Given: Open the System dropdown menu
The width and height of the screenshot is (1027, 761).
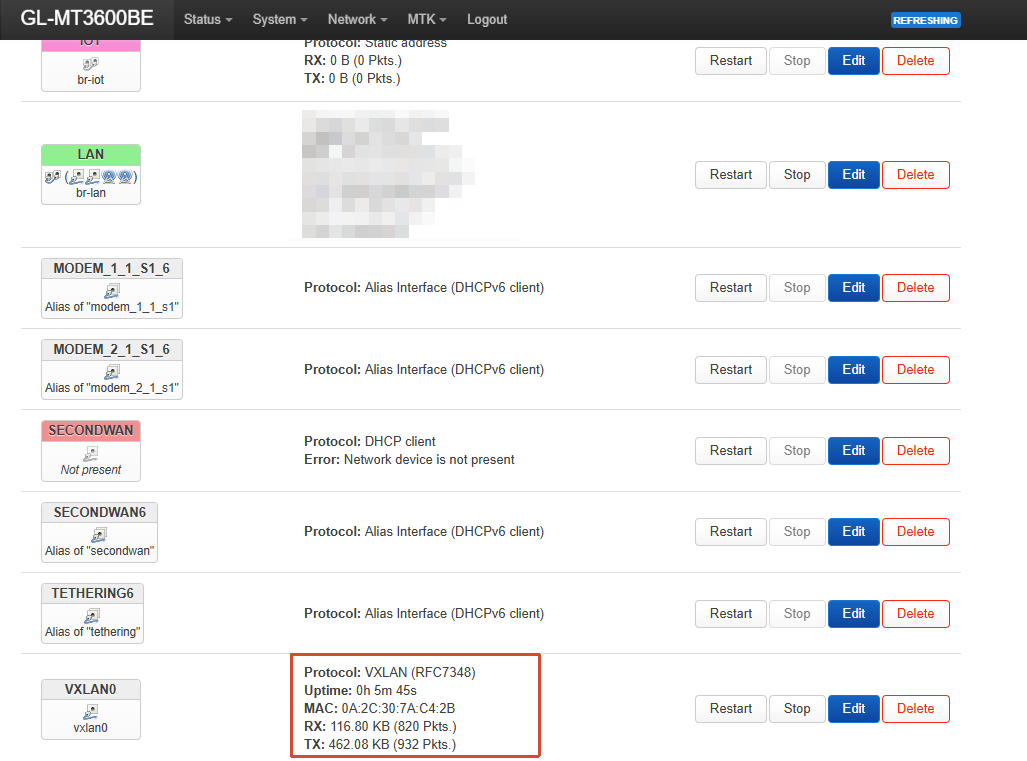Looking at the screenshot, I should [x=280, y=20].
